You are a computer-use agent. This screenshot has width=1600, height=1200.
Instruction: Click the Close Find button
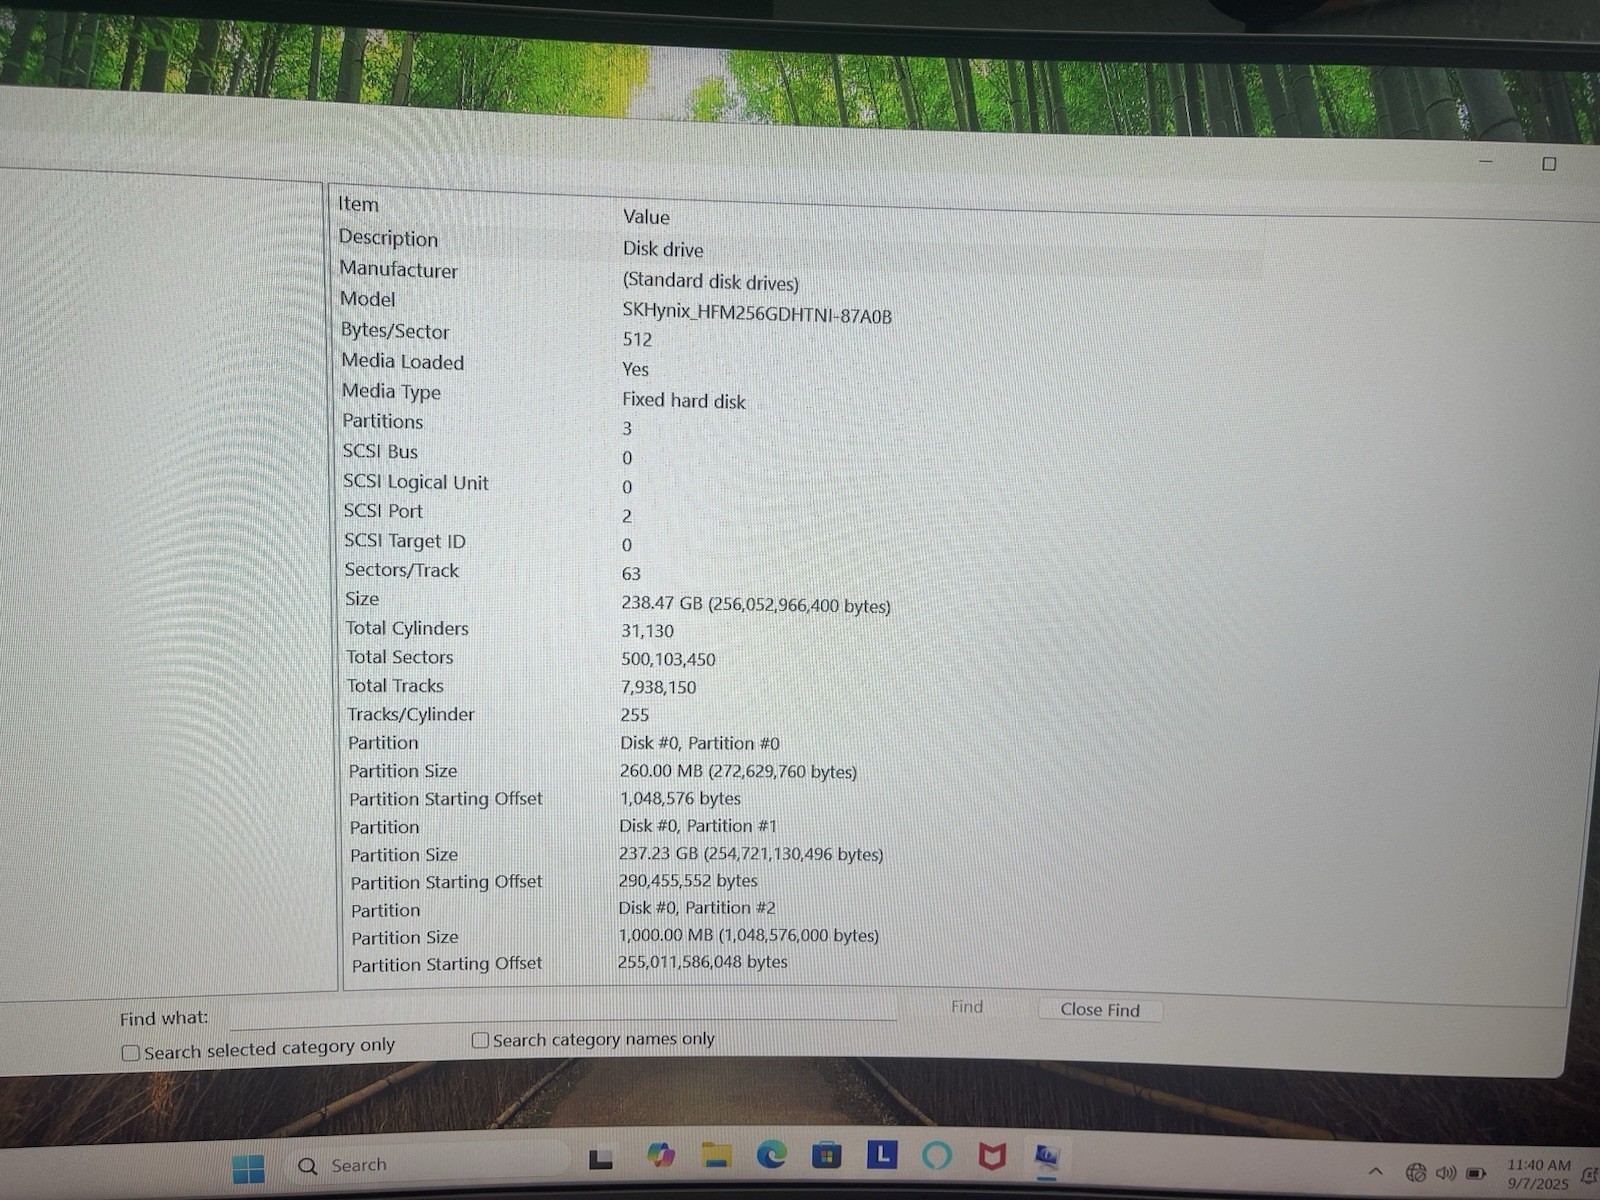[x=1100, y=1010]
